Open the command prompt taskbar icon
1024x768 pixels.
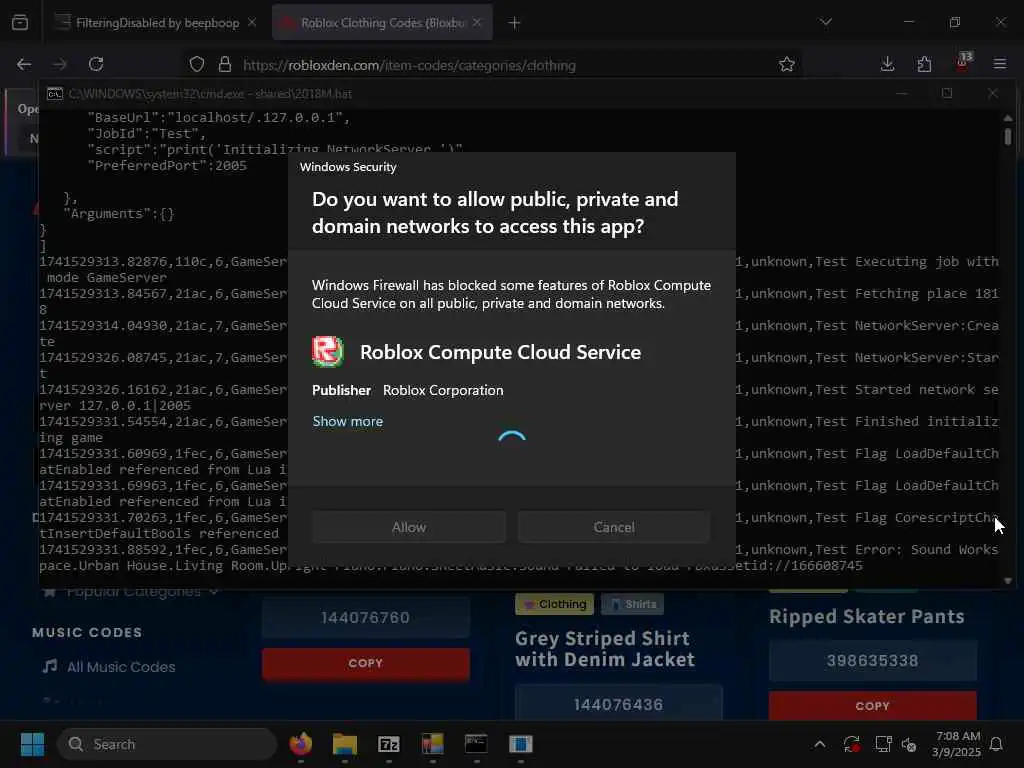coord(476,744)
